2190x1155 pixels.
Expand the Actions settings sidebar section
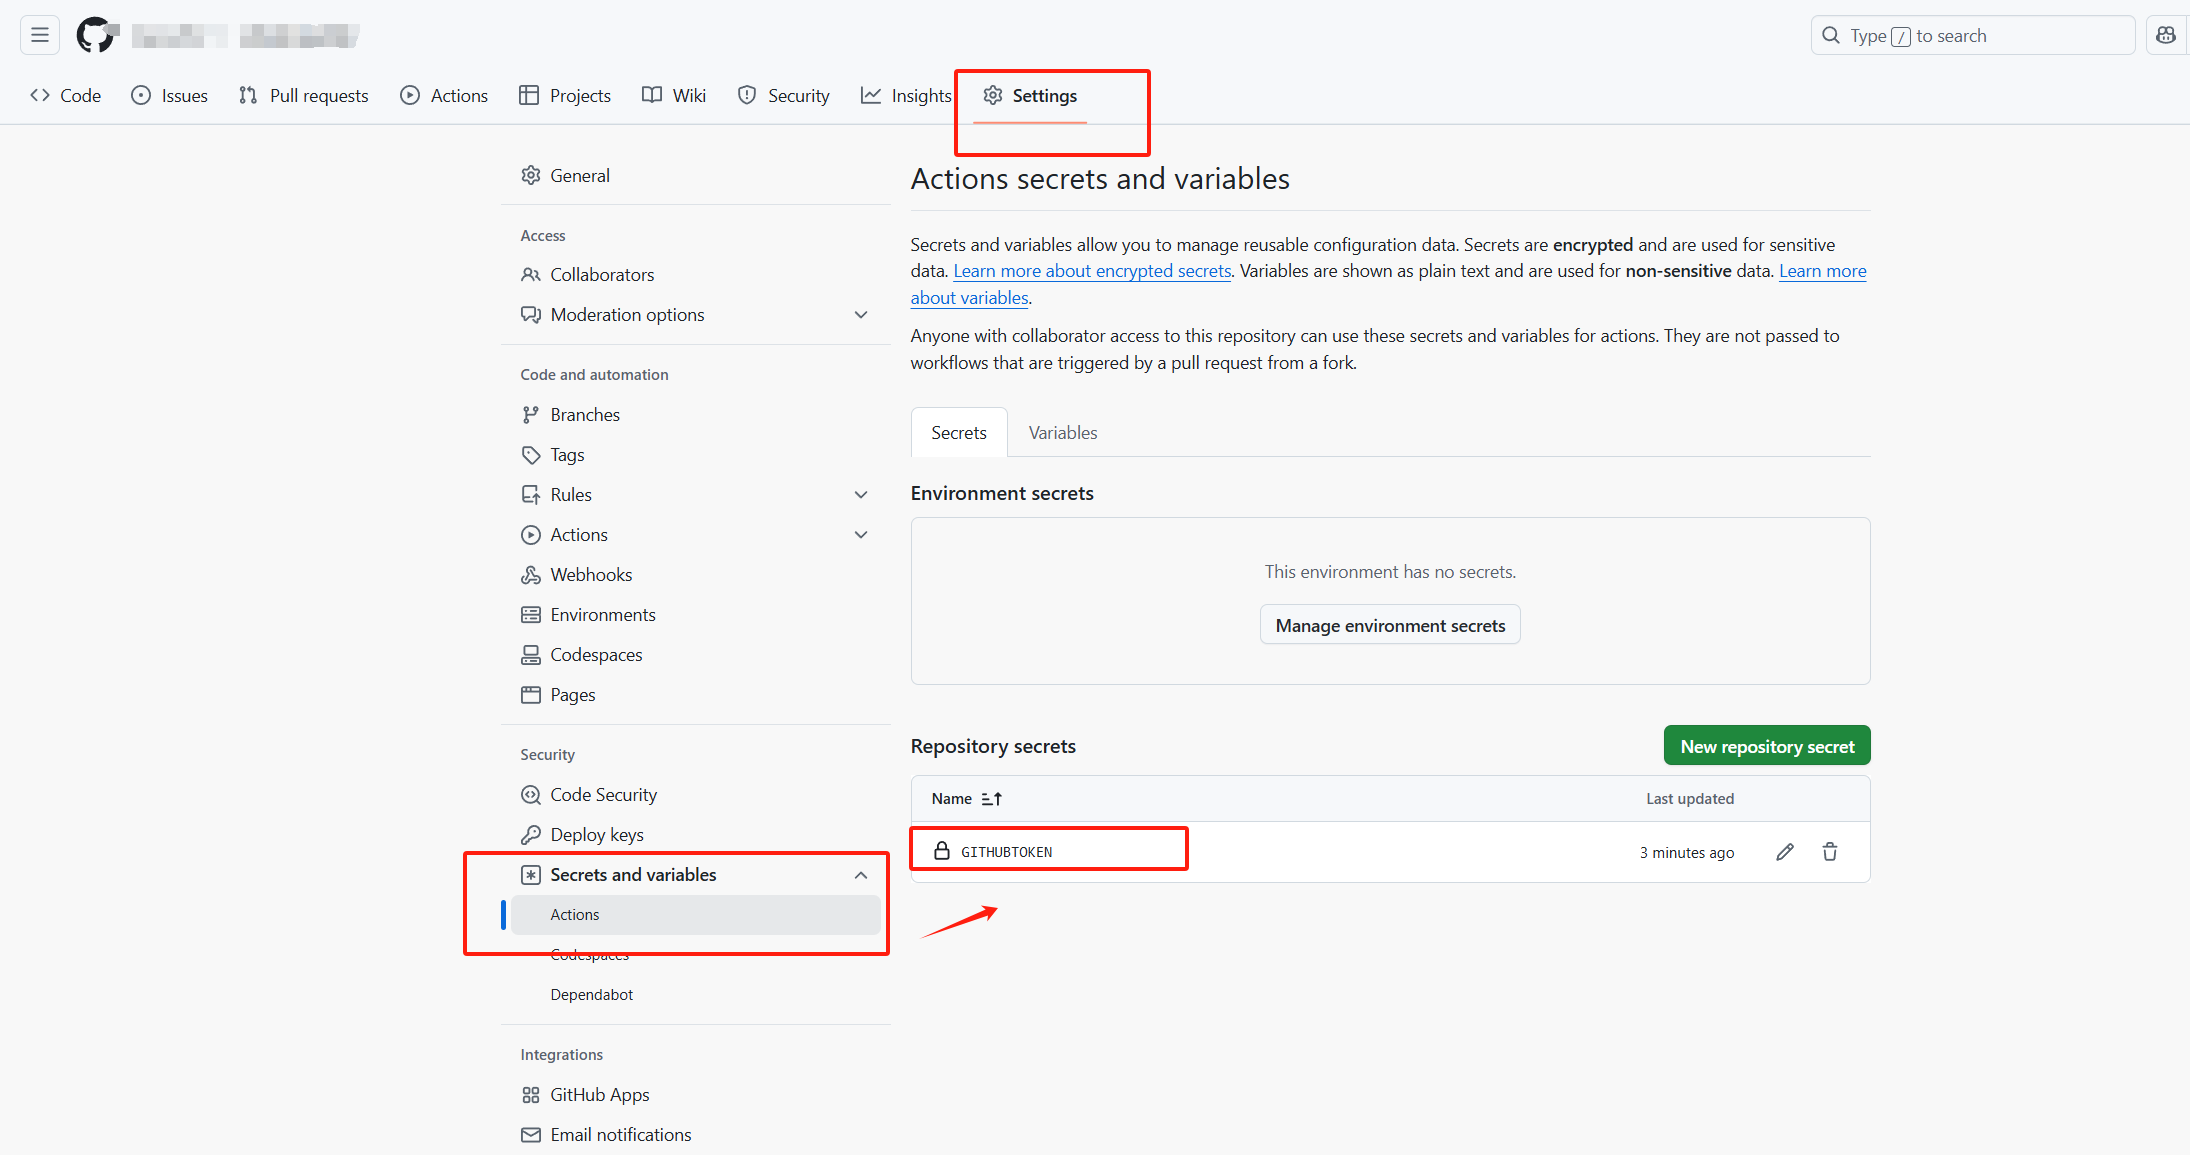[x=861, y=535]
